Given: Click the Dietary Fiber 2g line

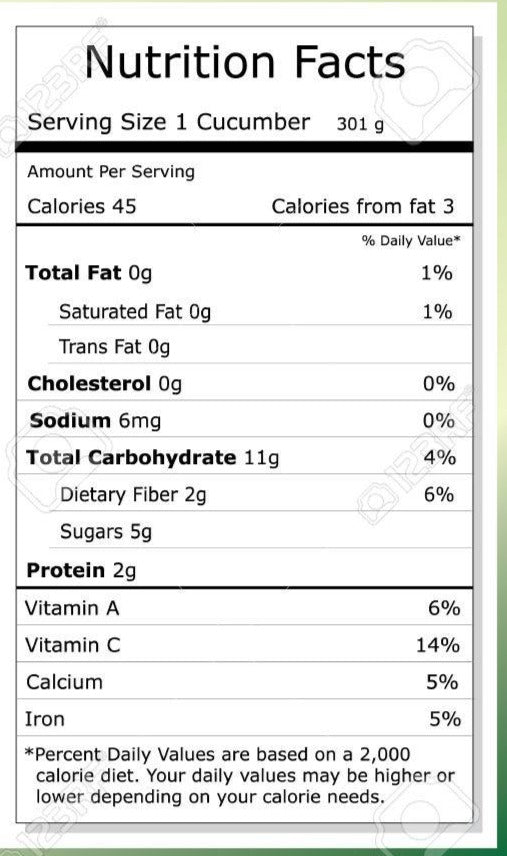Looking at the screenshot, I should coord(133,495).
